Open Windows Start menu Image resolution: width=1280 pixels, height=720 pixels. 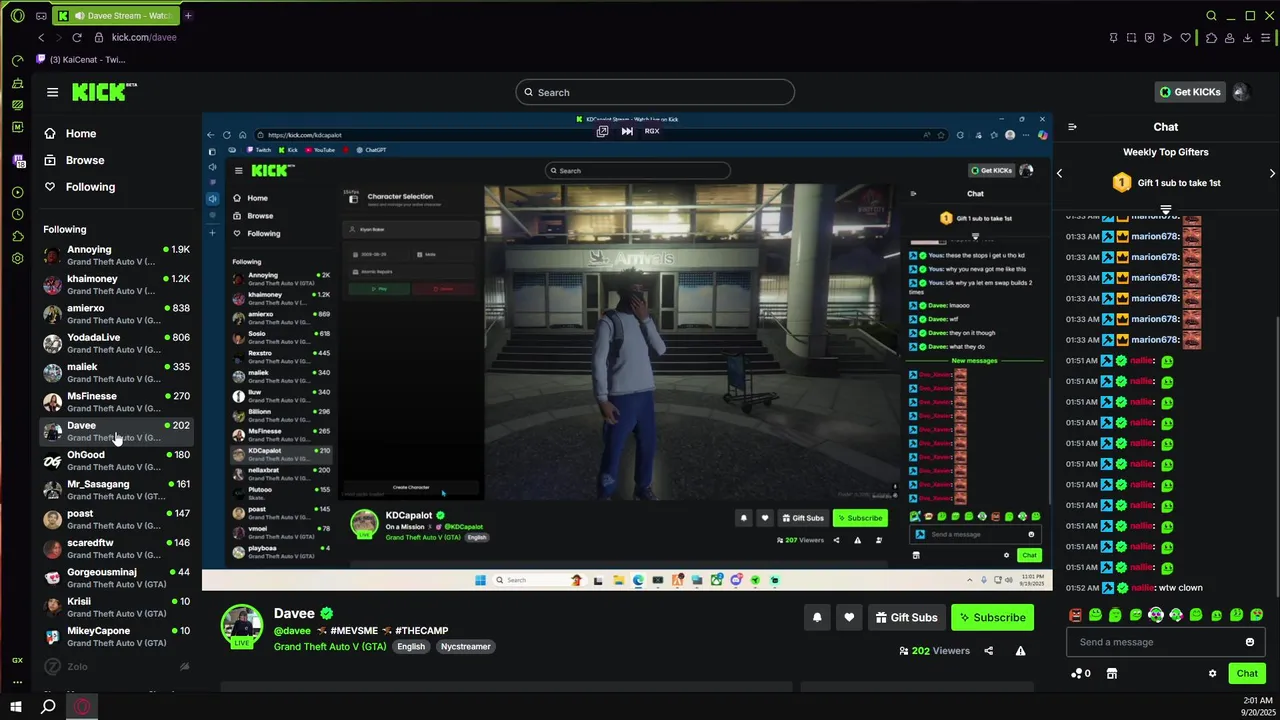(x=16, y=707)
